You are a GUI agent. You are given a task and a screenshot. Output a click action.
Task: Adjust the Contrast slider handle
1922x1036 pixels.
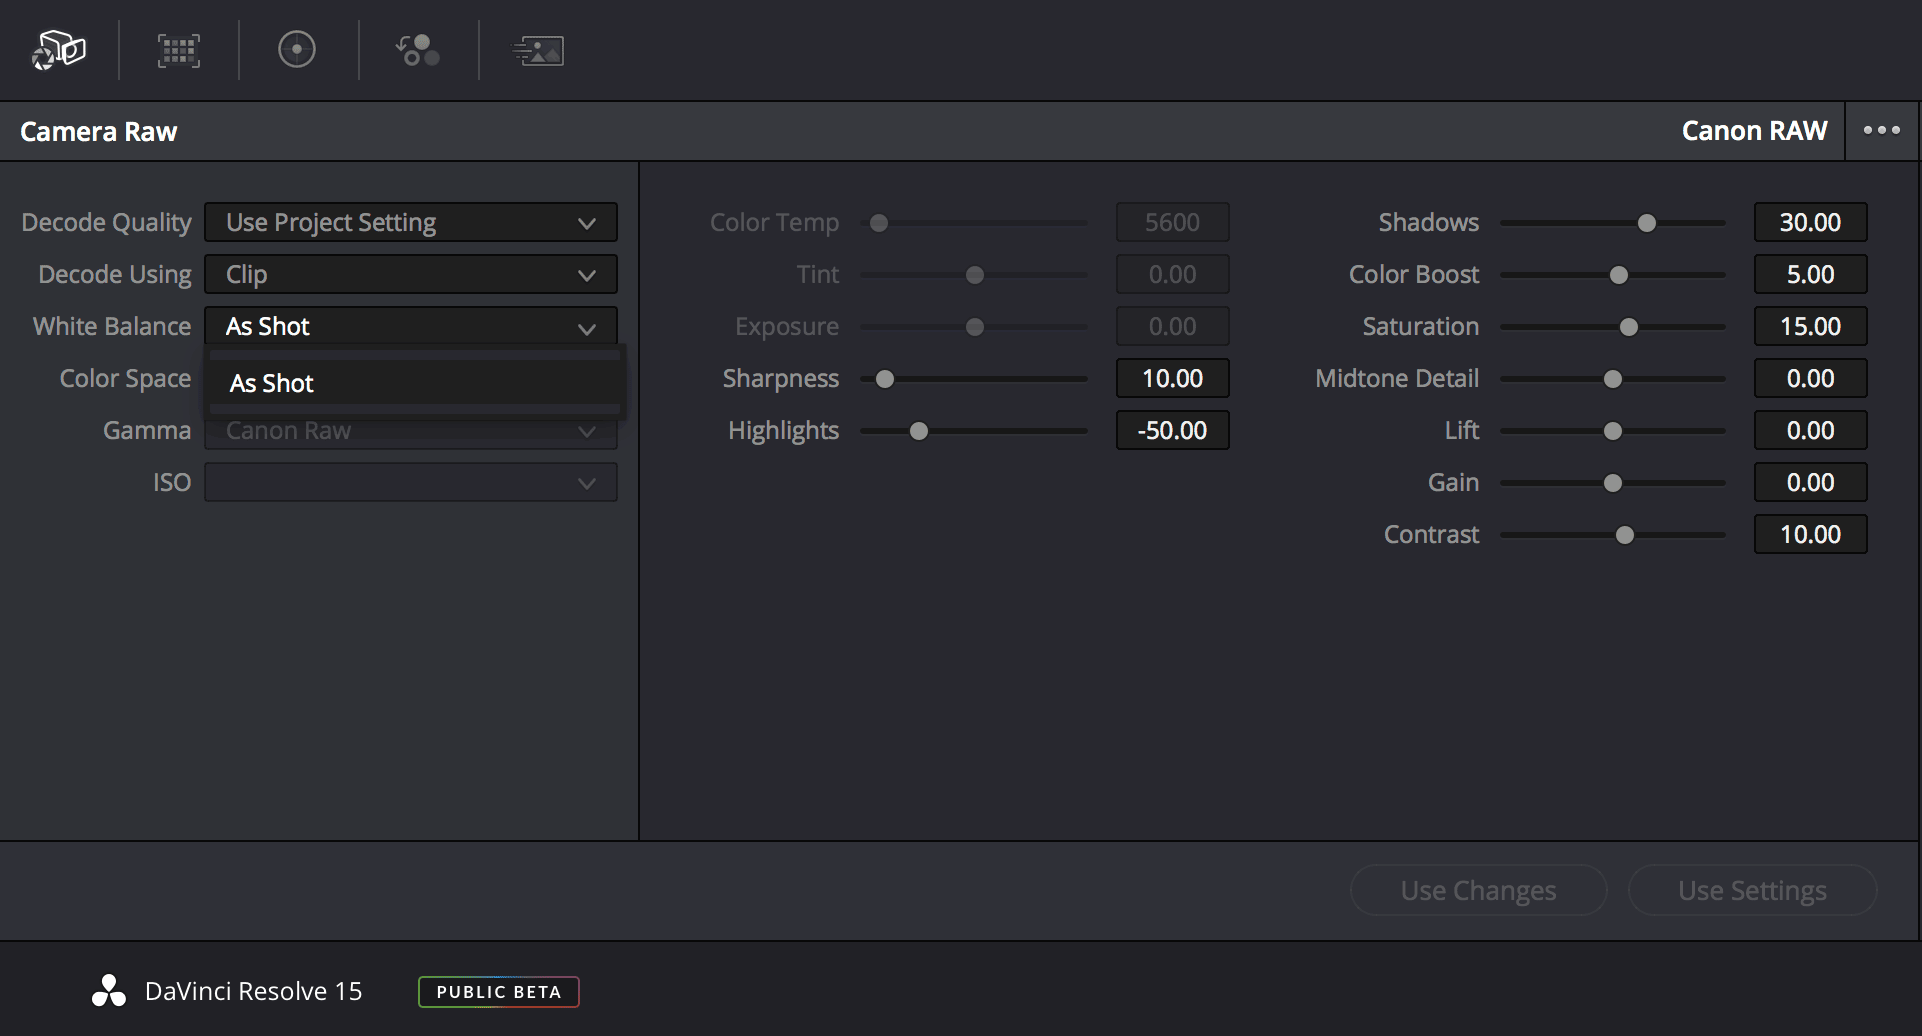coord(1625,535)
